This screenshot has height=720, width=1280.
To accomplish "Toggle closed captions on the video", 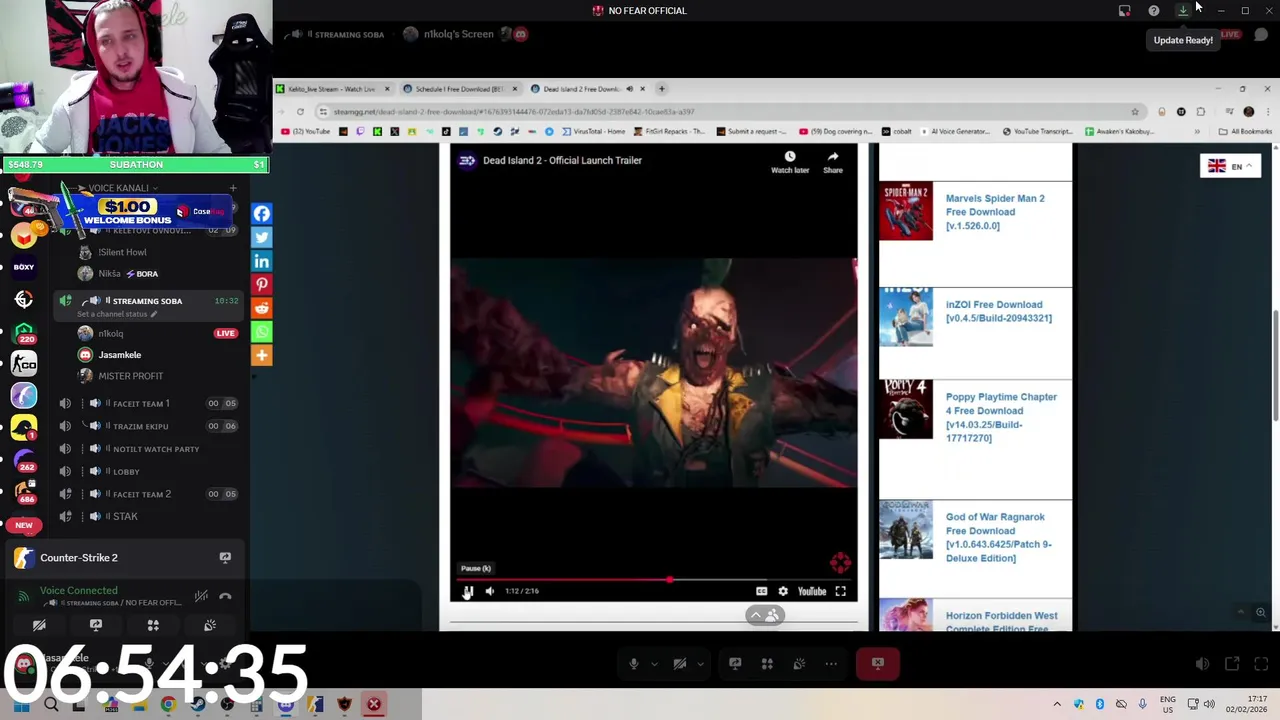I will click(x=761, y=591).
